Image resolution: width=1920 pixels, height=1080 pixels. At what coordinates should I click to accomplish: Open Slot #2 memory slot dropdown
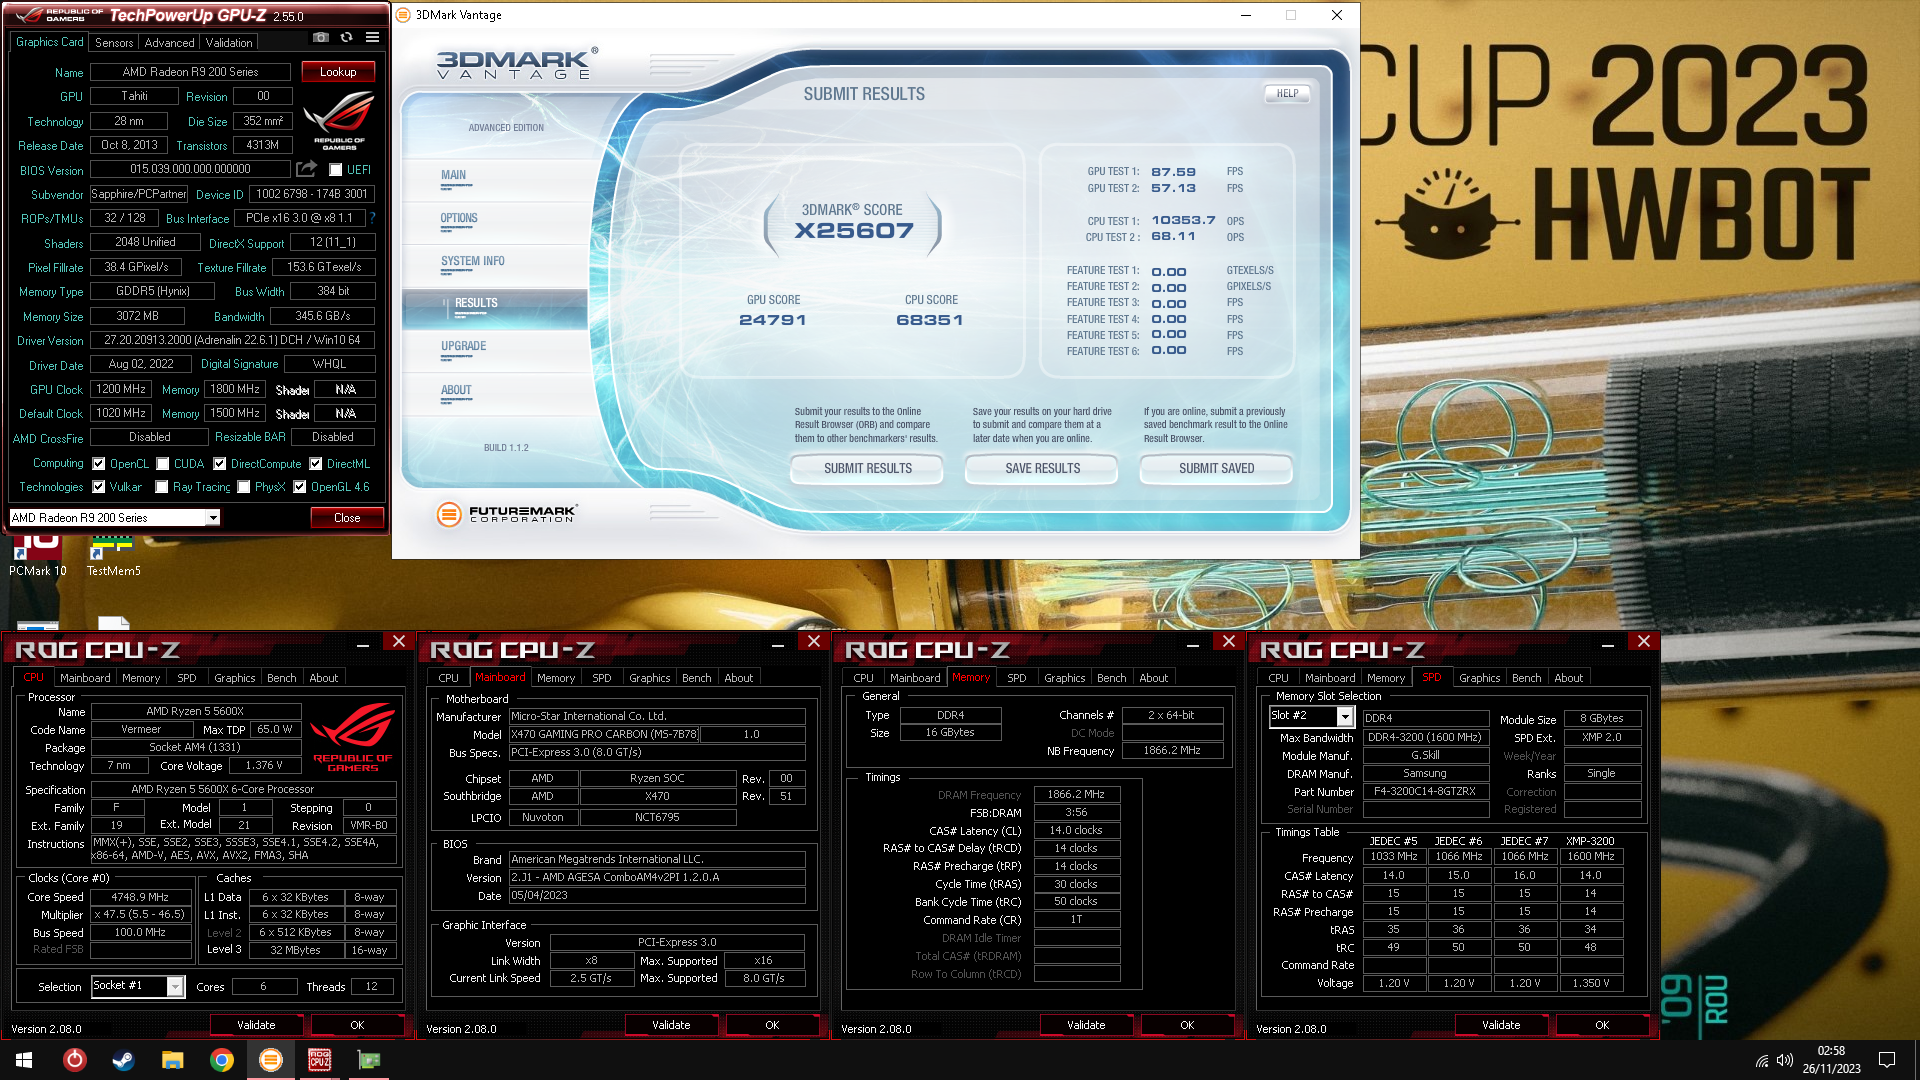(x=1345, y=717)
